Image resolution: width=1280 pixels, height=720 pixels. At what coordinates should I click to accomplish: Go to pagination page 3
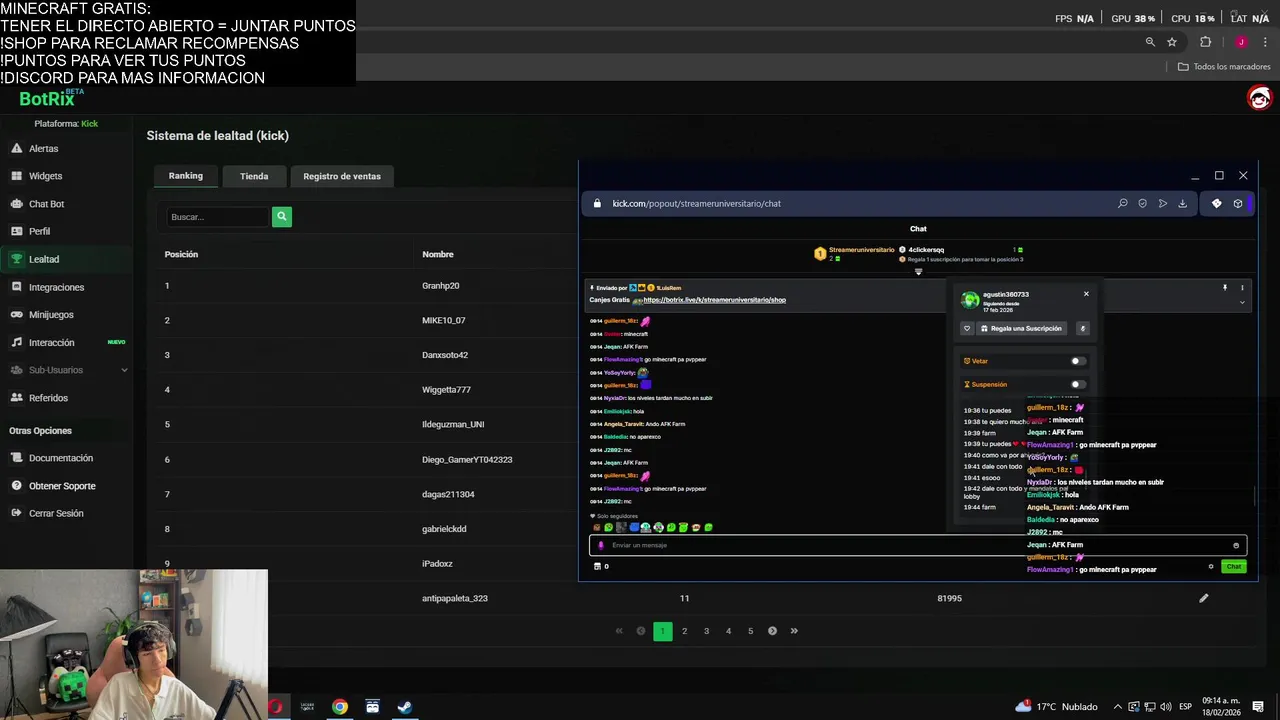[706, 631]
